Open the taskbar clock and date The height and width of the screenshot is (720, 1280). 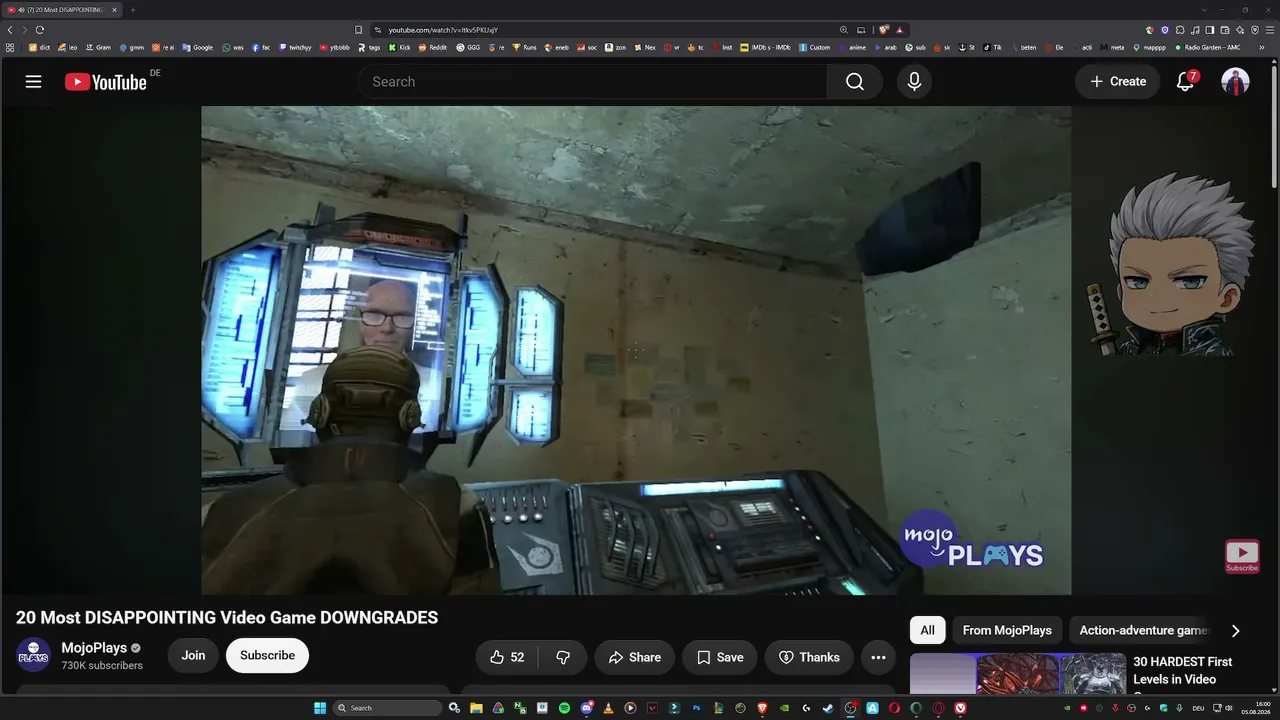tap(1255, 708)
